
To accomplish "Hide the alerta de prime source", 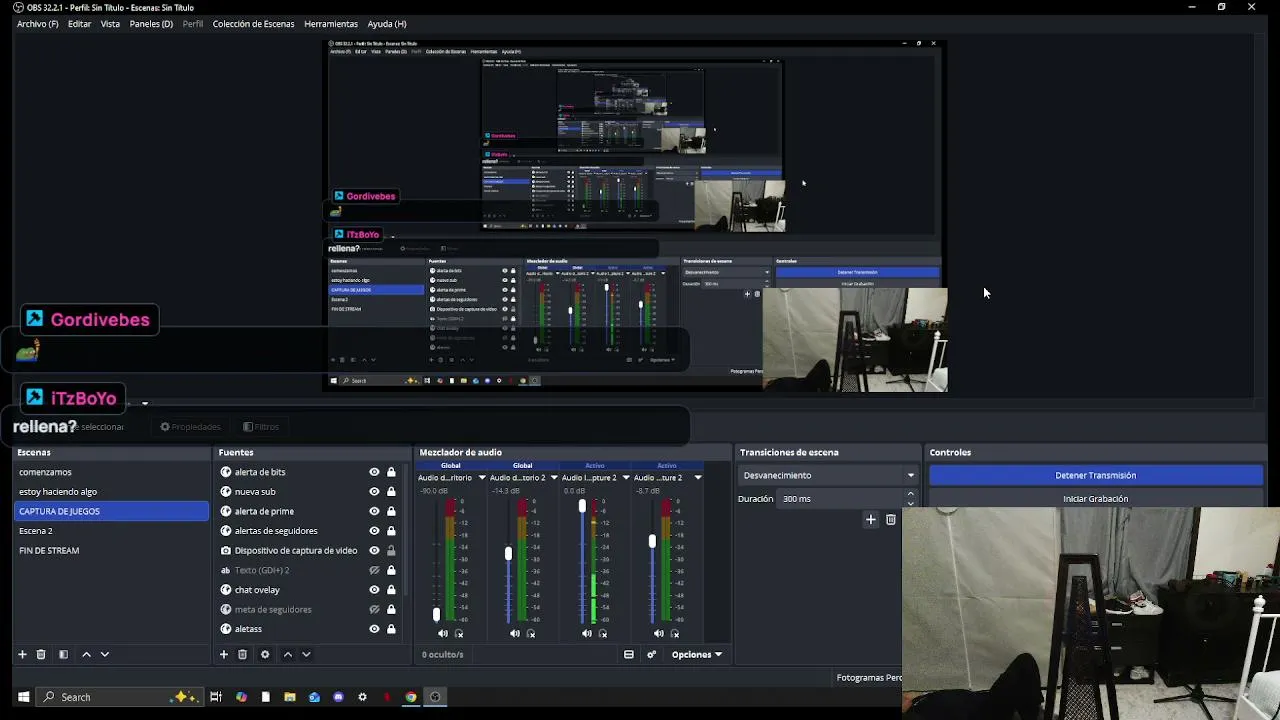I will click(x=374, y=511).
